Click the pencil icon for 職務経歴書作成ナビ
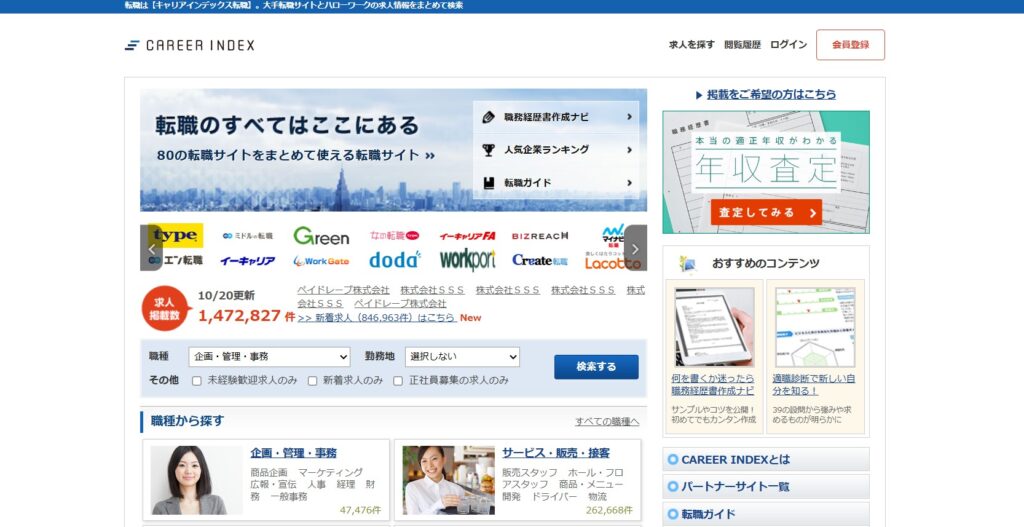The height and width of the screenshot is (527, 1024). pos(488,118)
